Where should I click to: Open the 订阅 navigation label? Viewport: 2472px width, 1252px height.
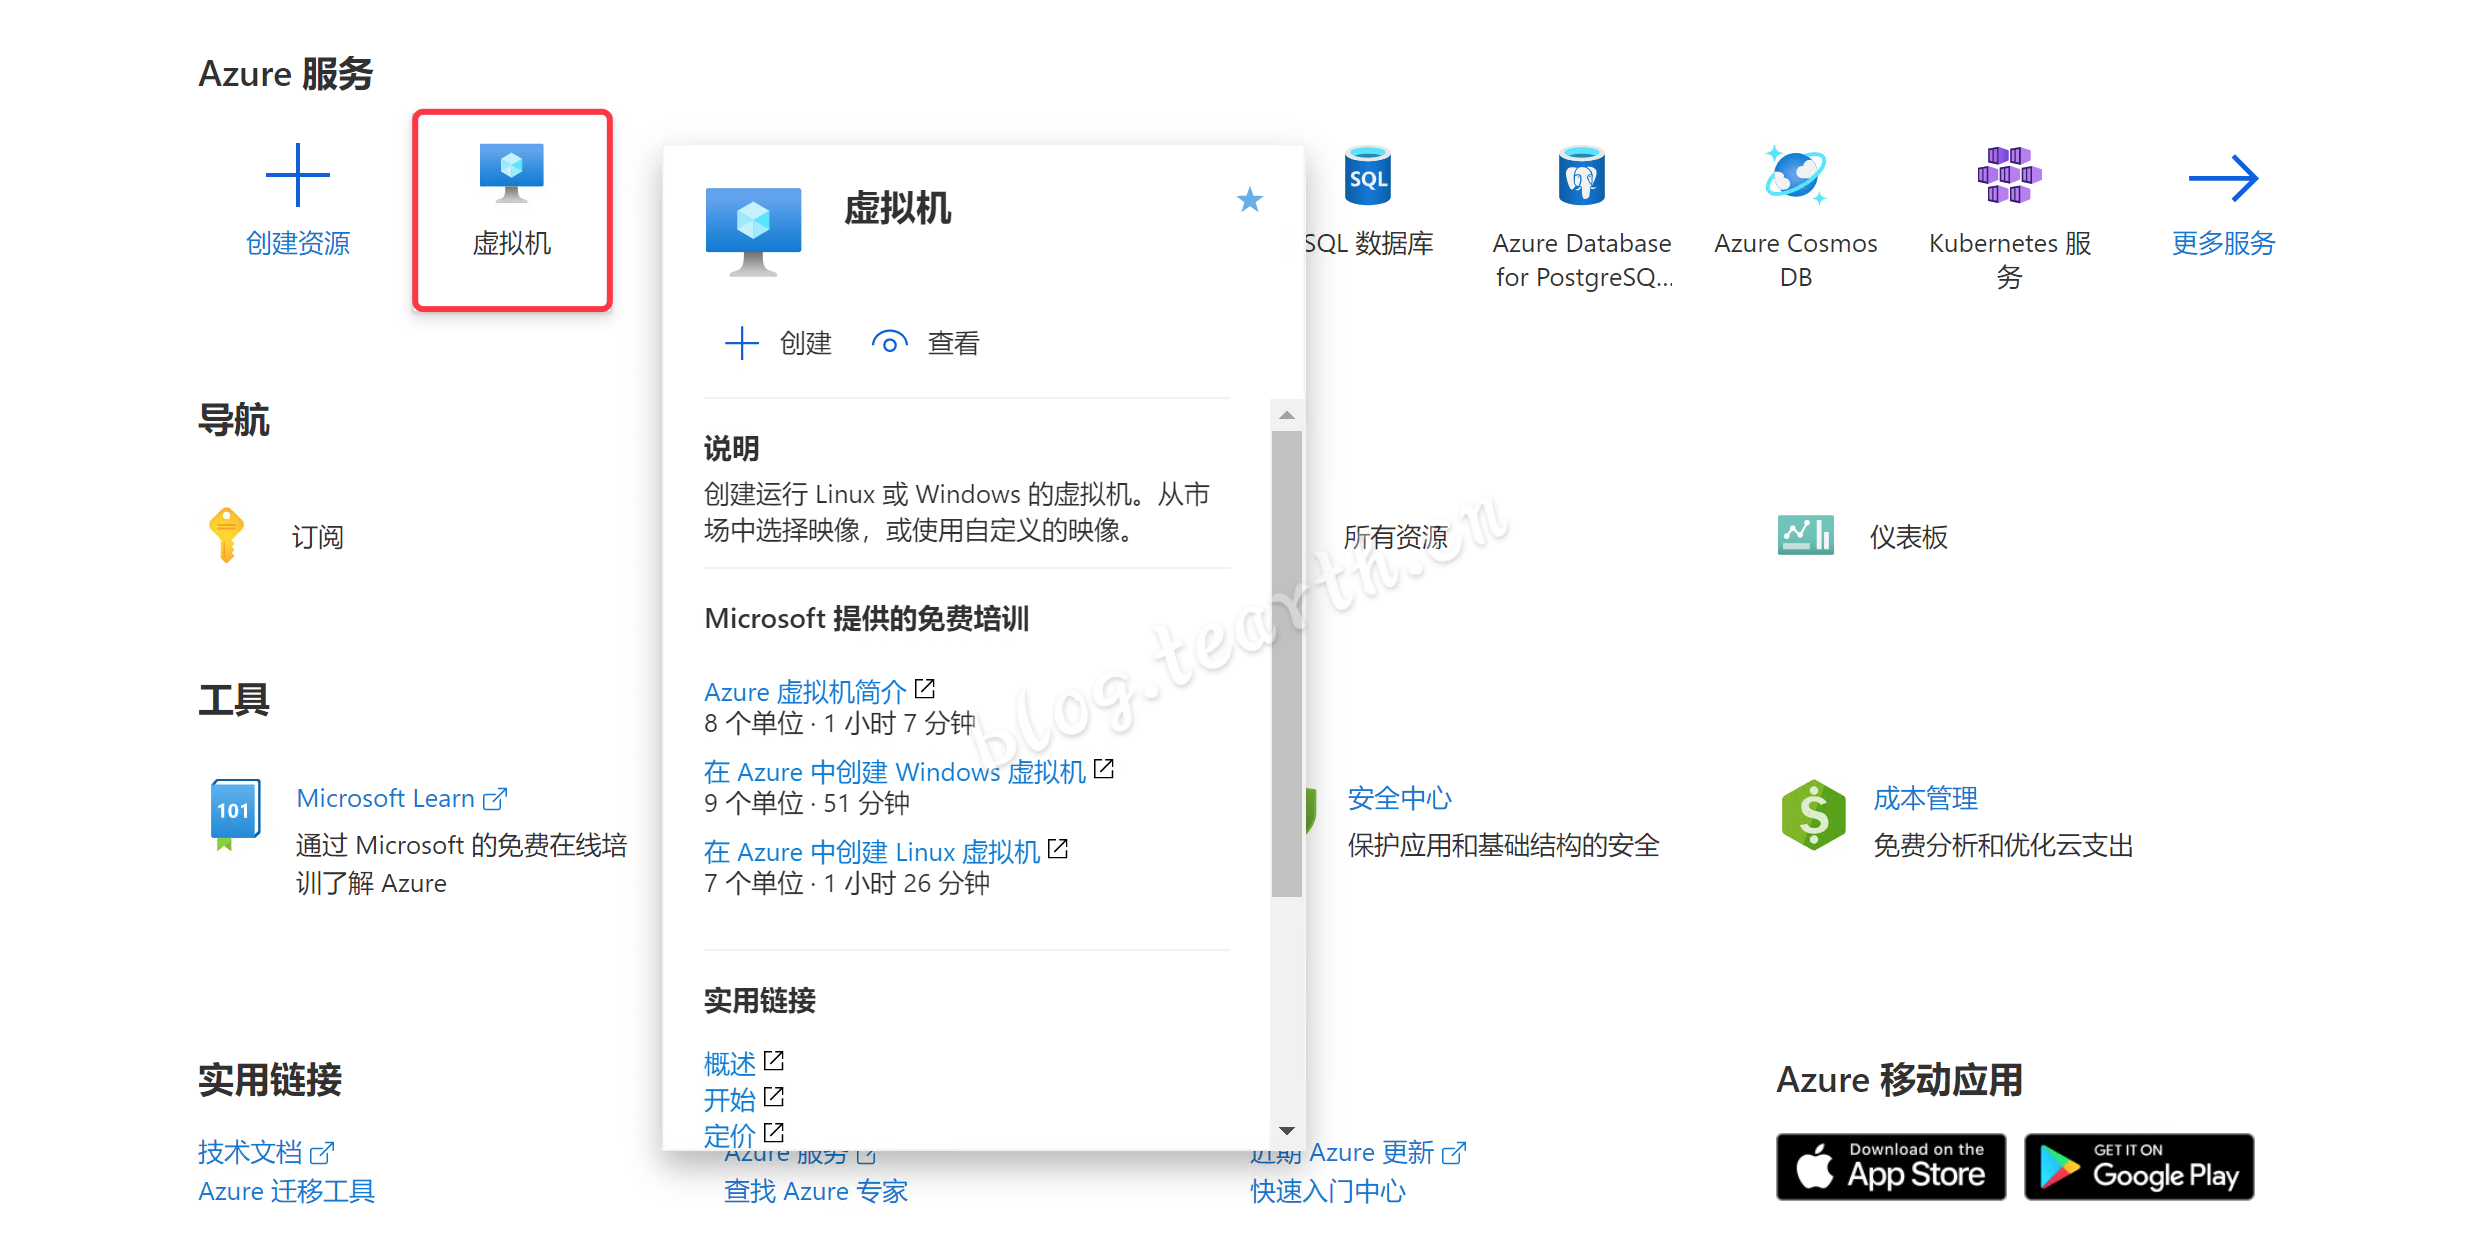click(317, 537)
